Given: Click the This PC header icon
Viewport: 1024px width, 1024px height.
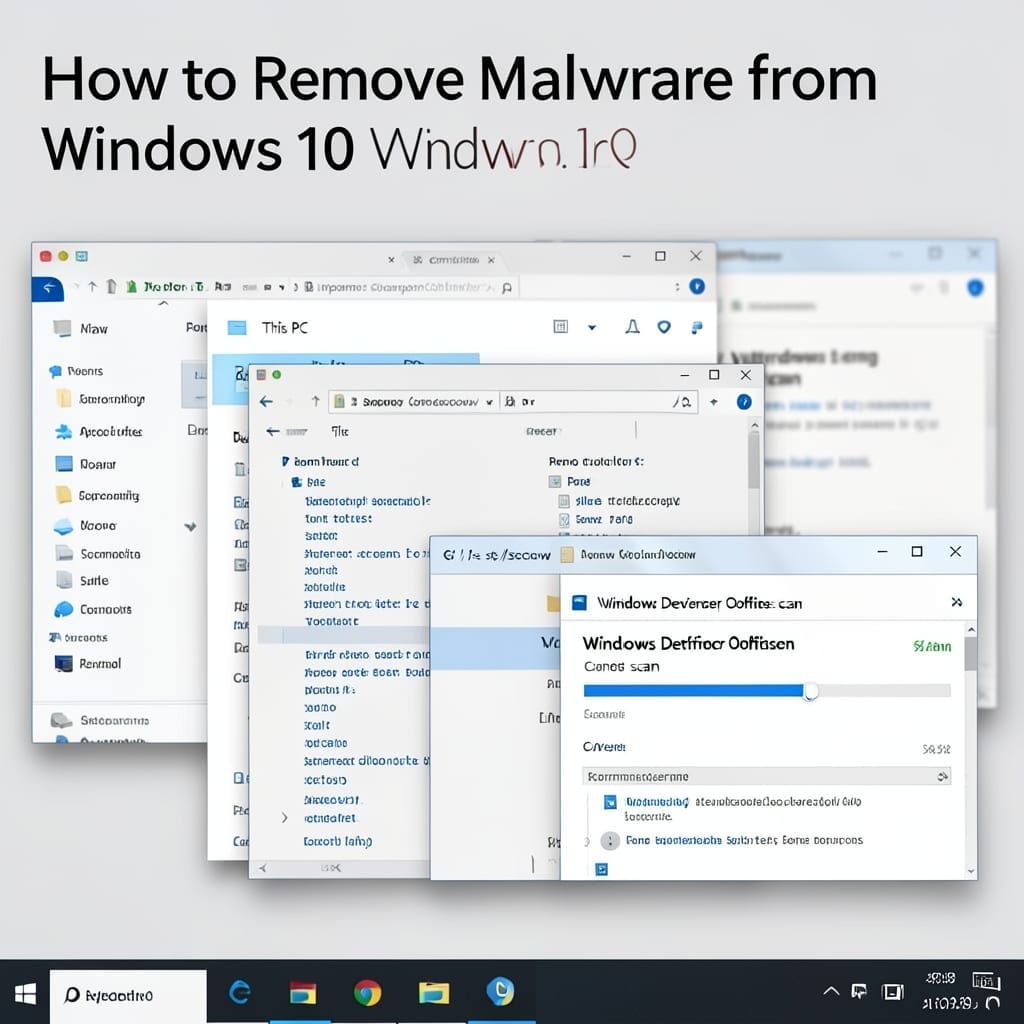Looking at the screenshot, I should (237, 328).
